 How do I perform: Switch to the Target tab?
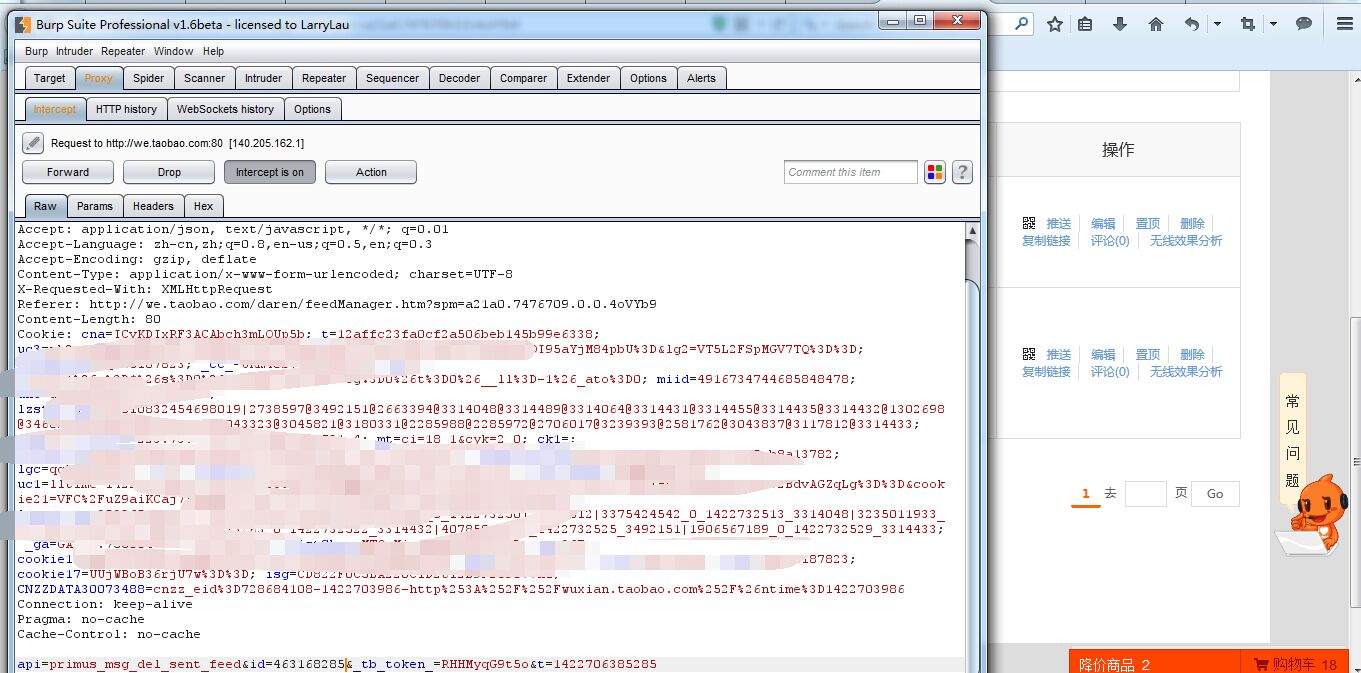click(x=49, y=78)
